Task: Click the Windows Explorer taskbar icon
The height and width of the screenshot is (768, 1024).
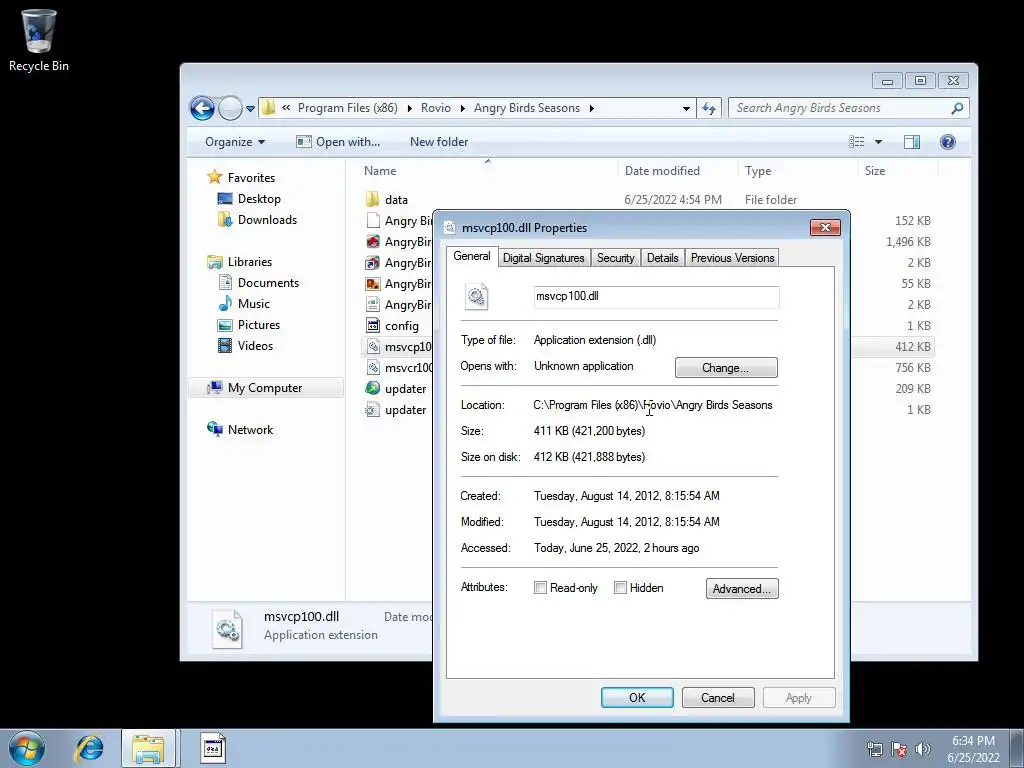Action: pos(148,748)
